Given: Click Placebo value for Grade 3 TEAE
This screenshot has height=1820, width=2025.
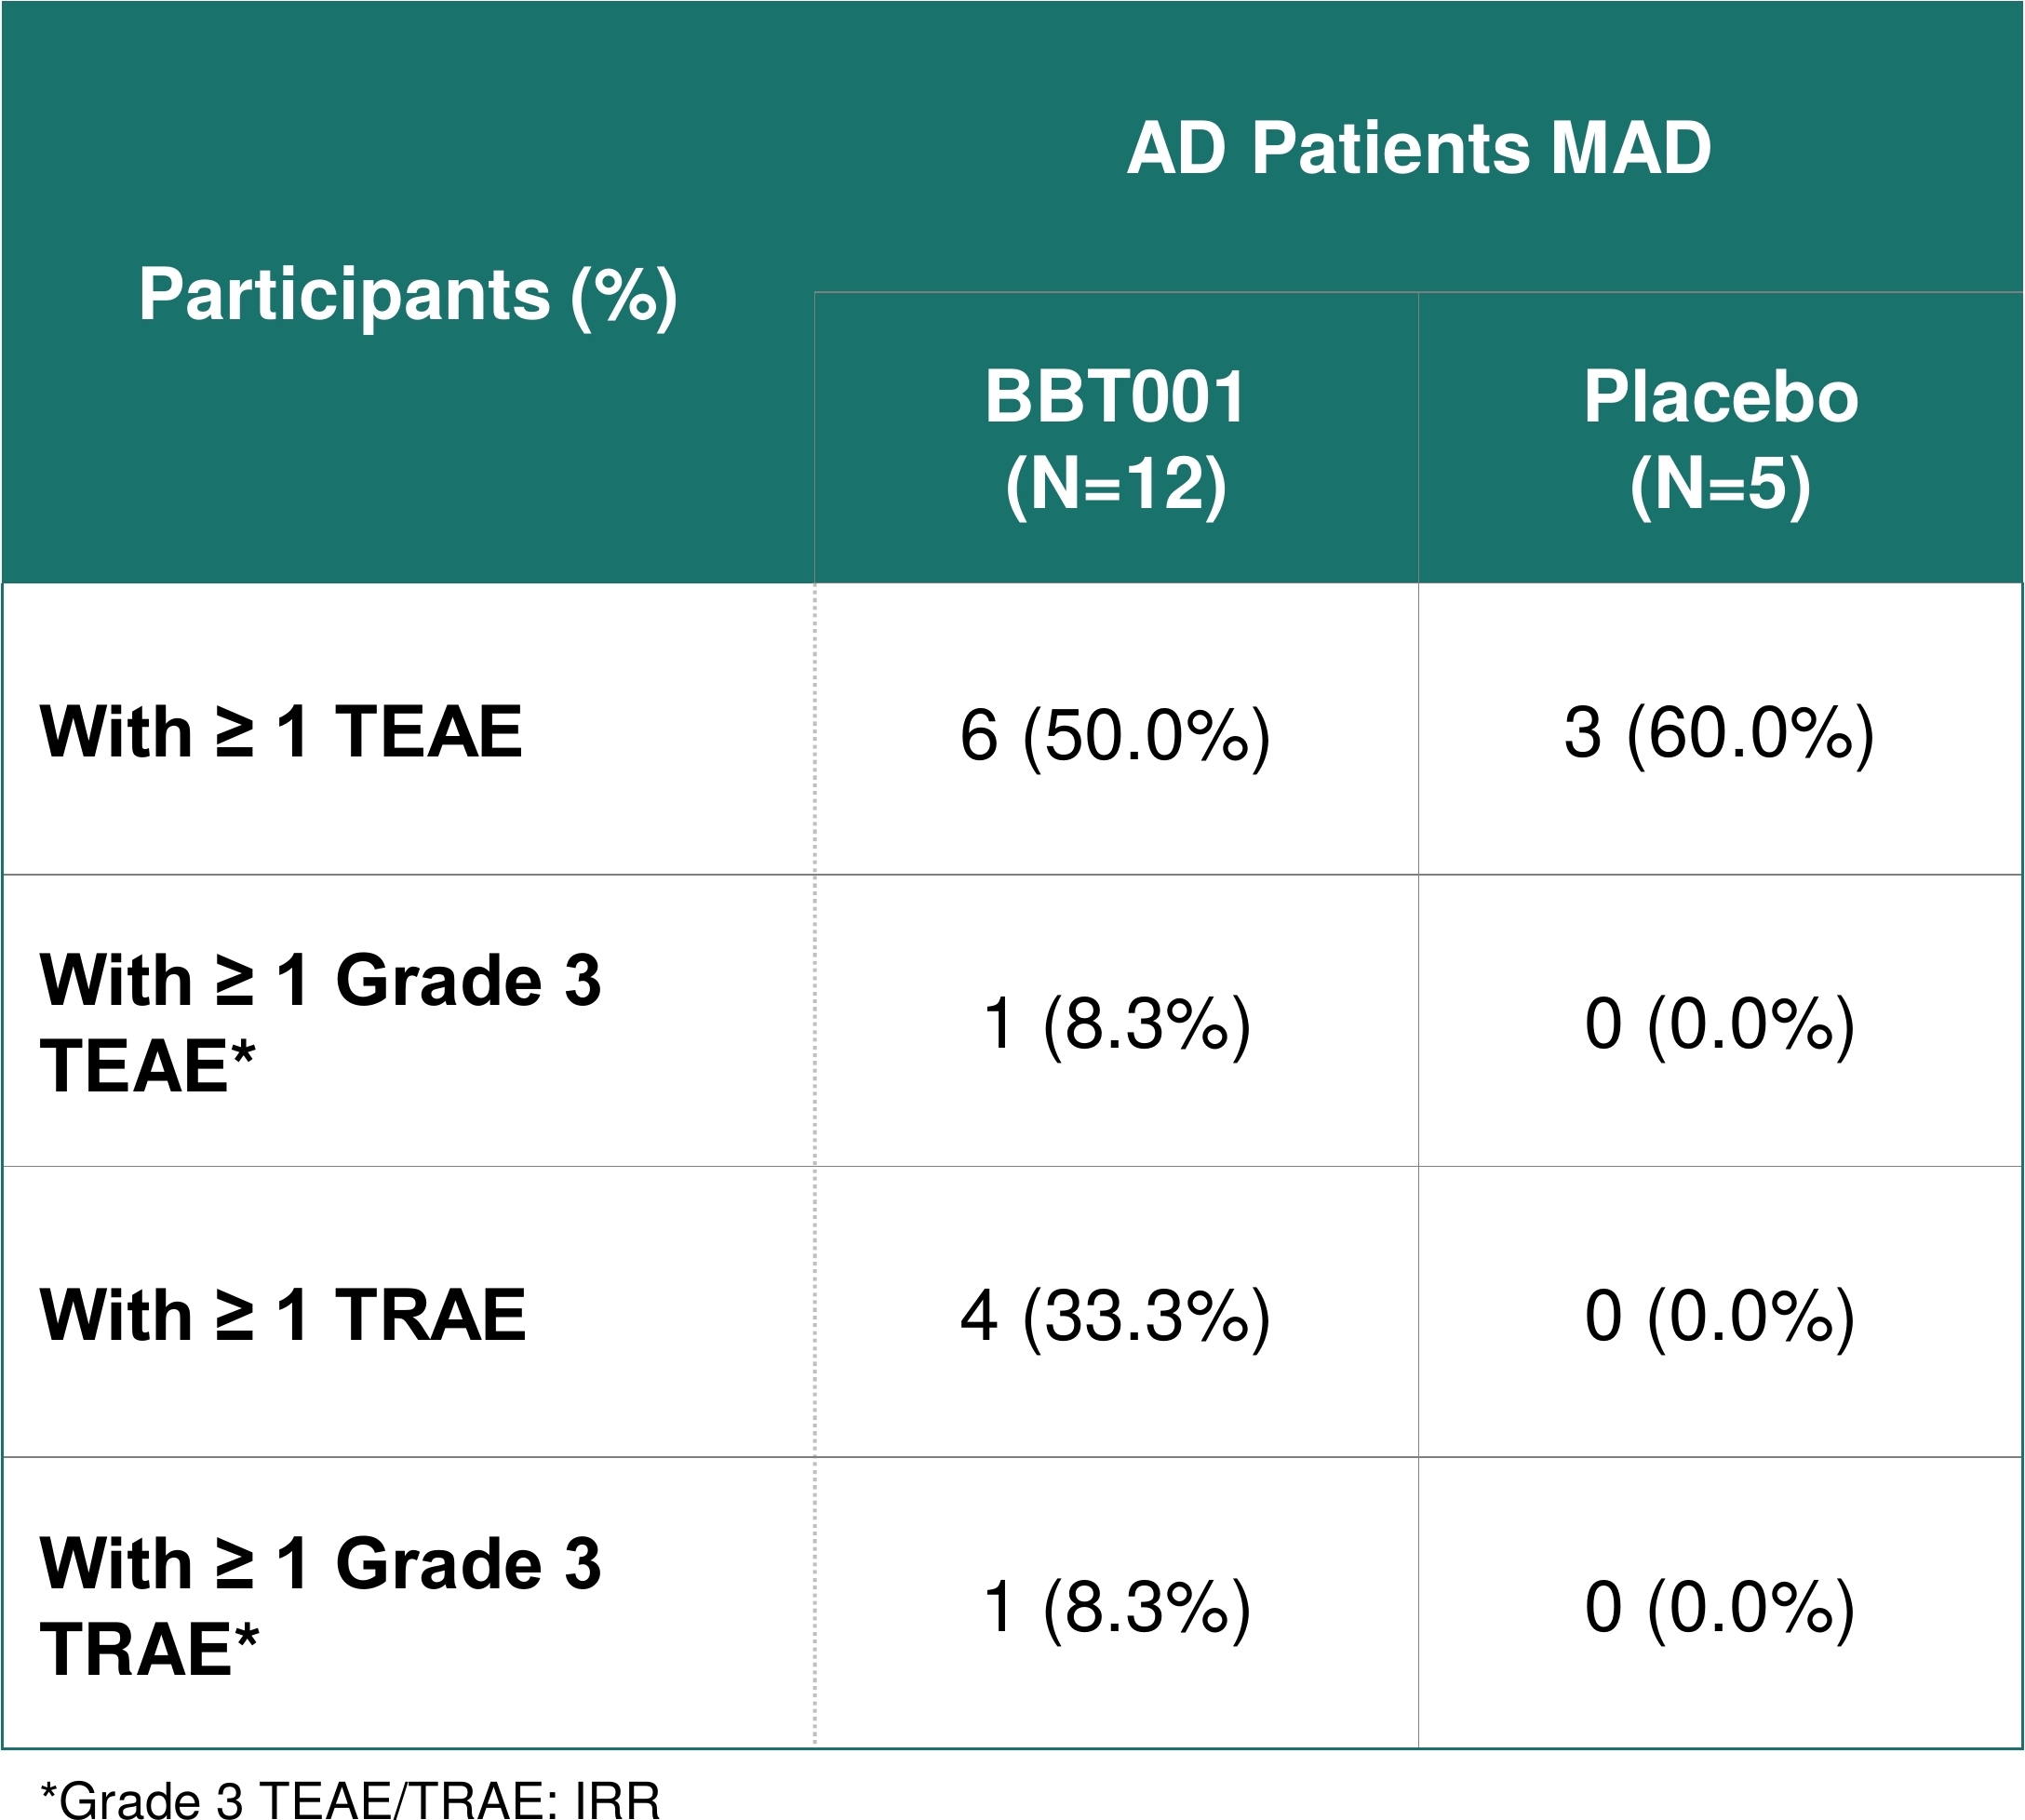Looking at the screenshot, I should [x=1720, y=1024].
